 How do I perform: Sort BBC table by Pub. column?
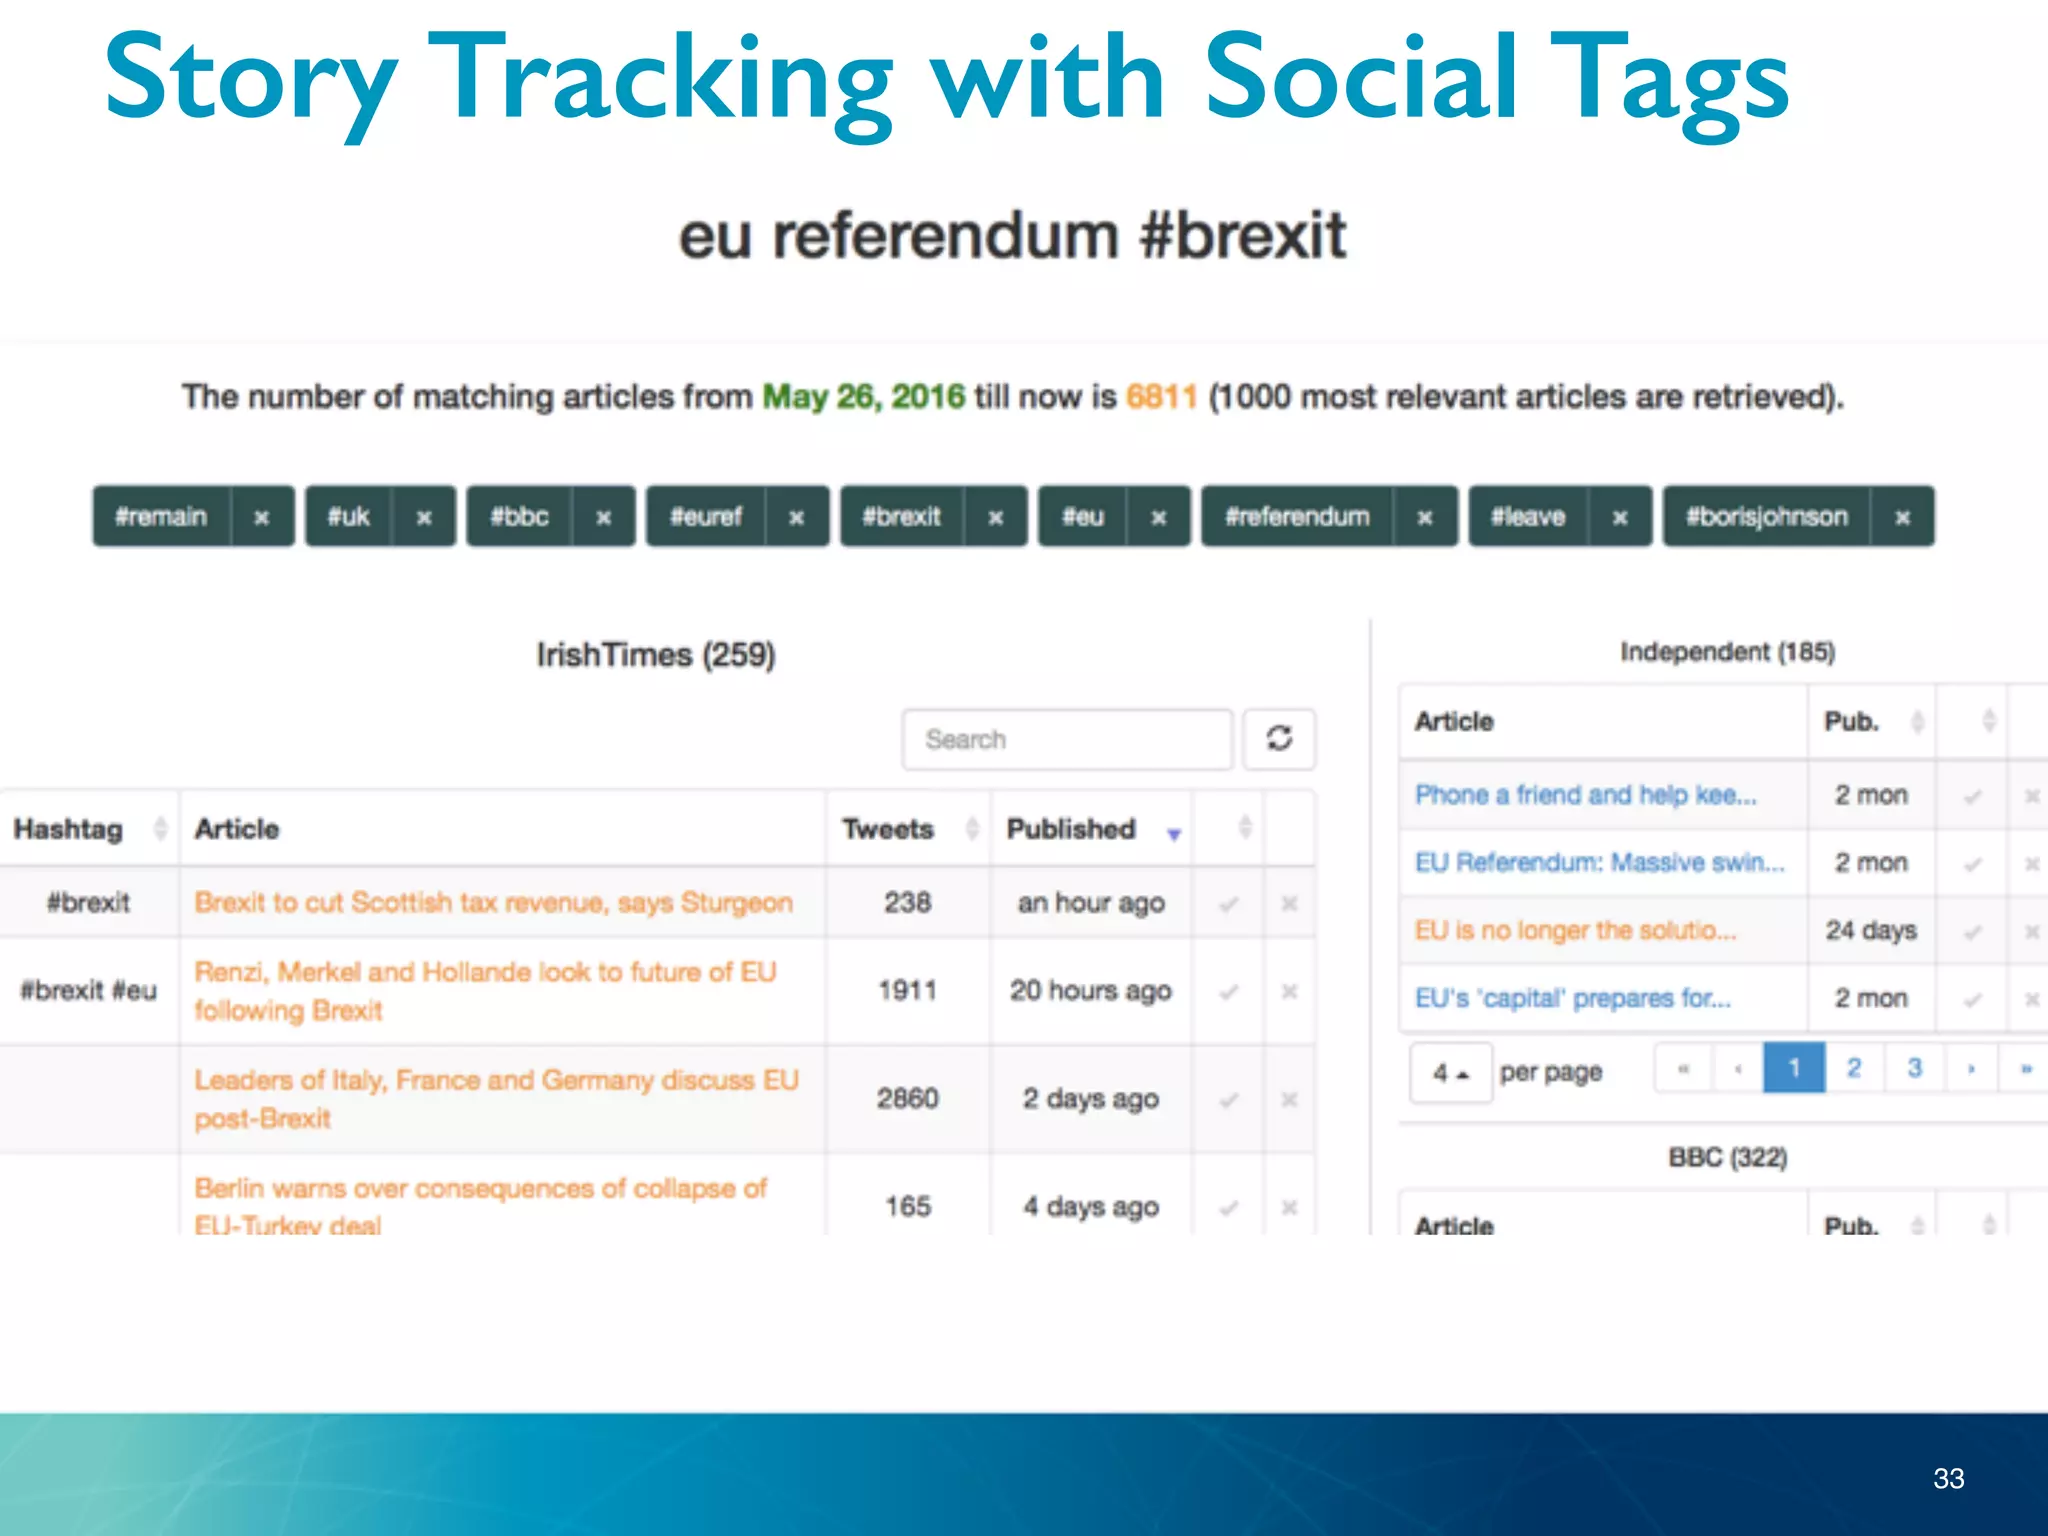click(x=1871, y=1214)
